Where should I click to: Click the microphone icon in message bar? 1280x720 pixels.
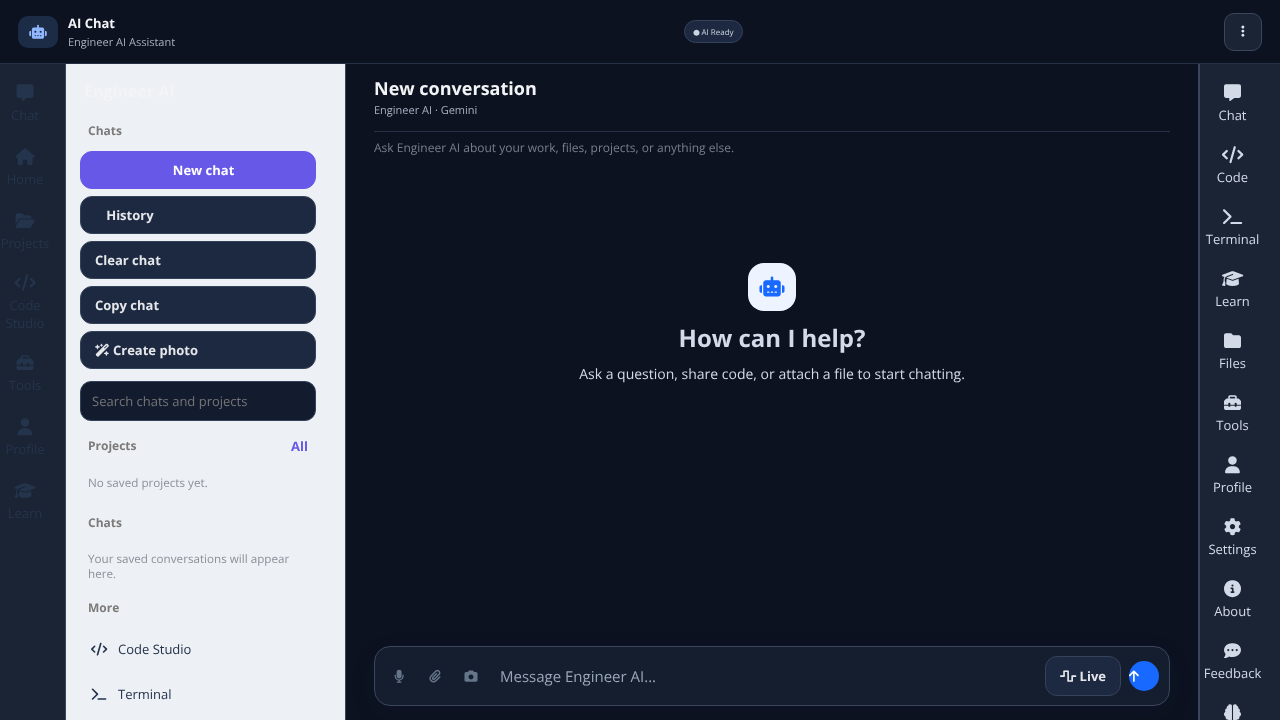399,677
